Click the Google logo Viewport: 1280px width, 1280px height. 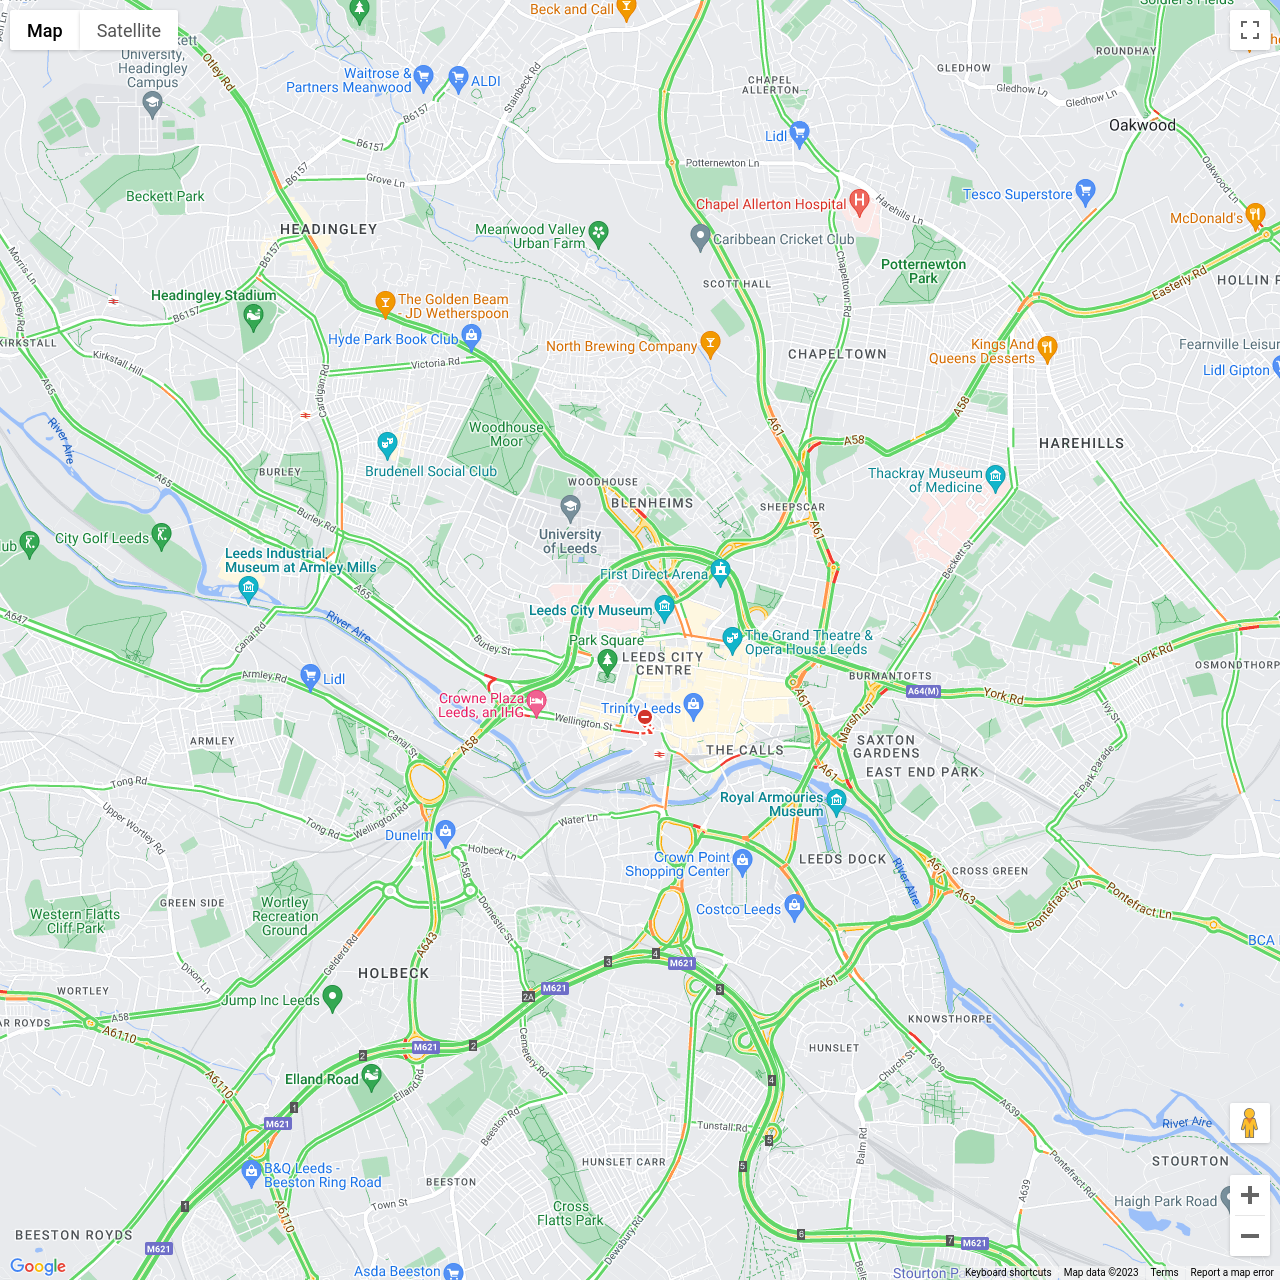38,1266
